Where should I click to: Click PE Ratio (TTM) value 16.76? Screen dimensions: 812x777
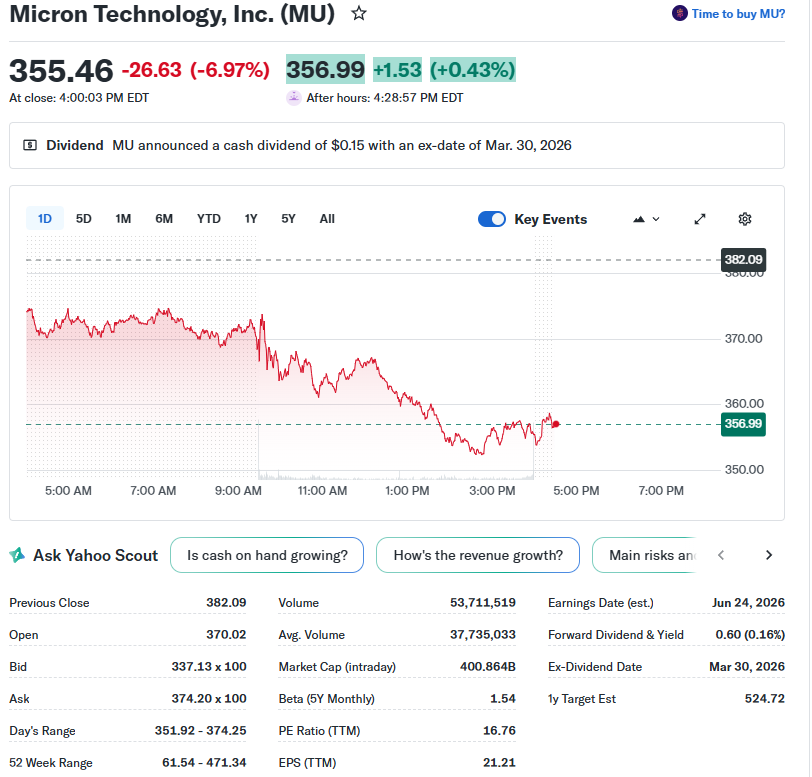(499, 730)
